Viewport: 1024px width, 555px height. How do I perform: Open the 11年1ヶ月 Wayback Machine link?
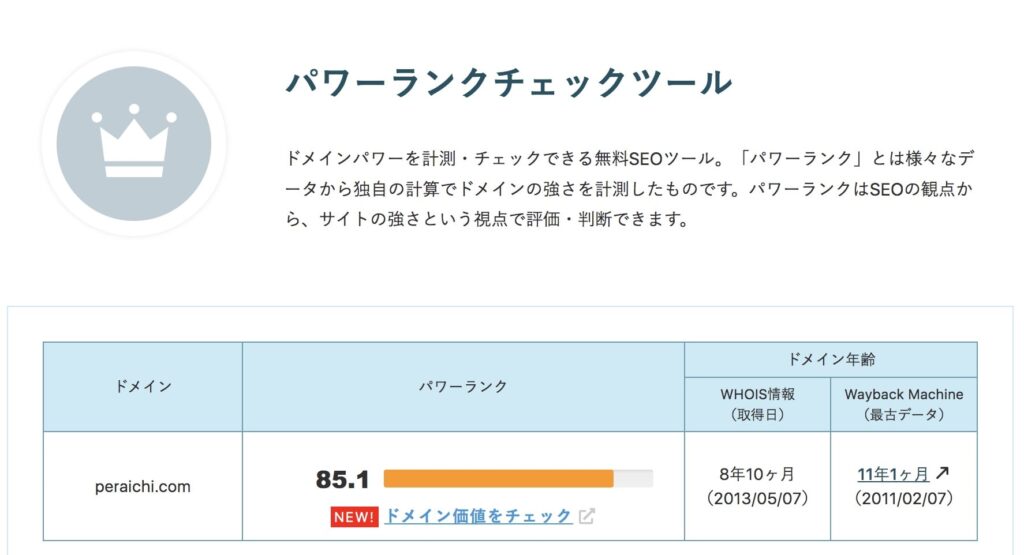(893, 474)
